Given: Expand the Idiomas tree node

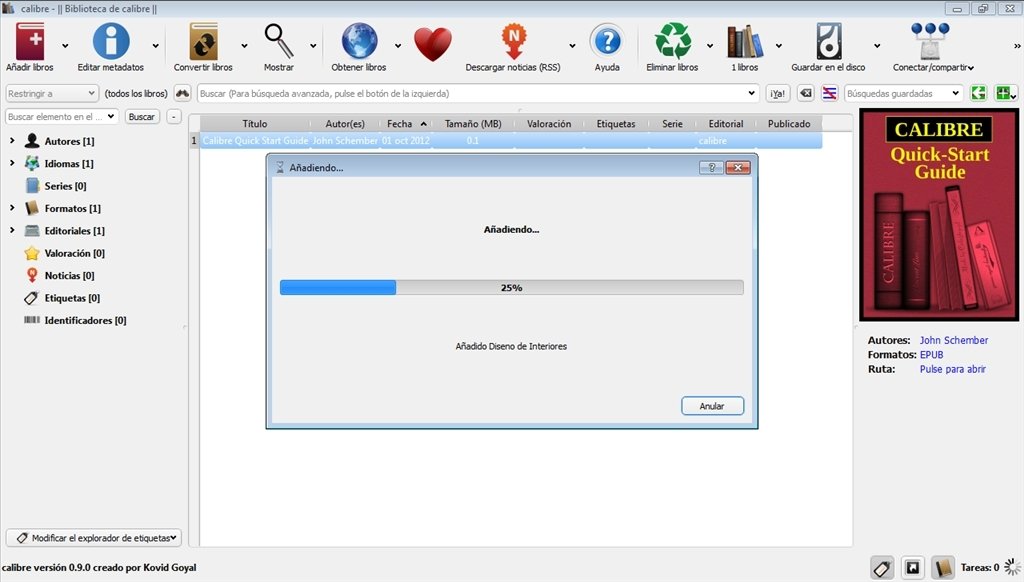Looking at the screenshot, I should click(x=12, y=163).
